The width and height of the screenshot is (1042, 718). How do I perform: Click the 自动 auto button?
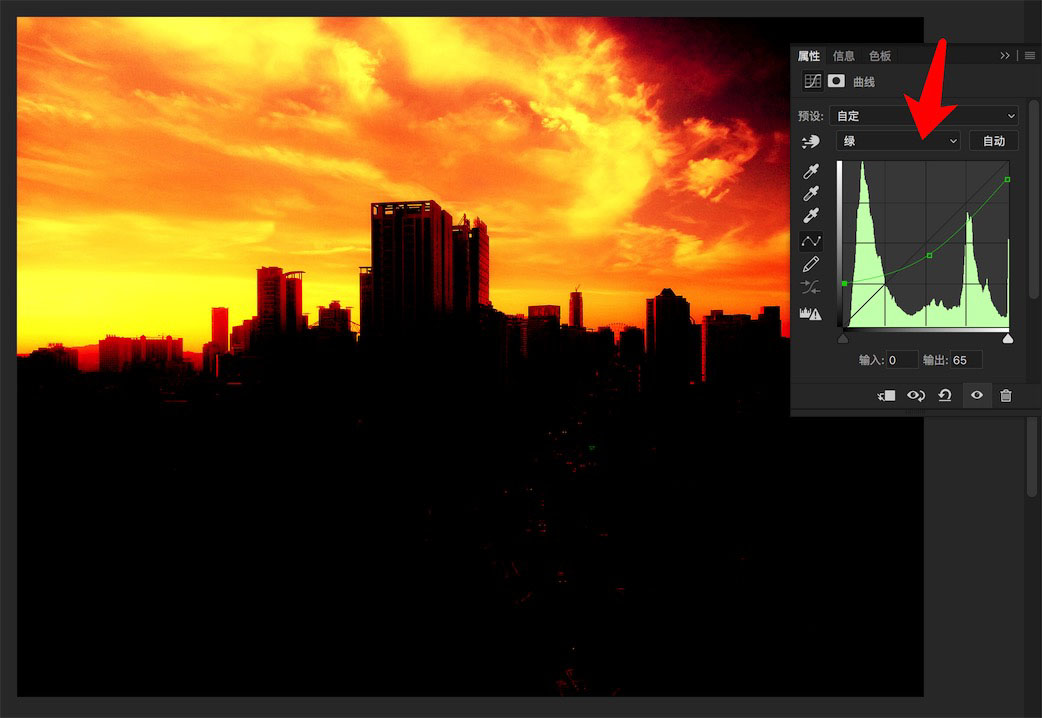coord(993,141)
